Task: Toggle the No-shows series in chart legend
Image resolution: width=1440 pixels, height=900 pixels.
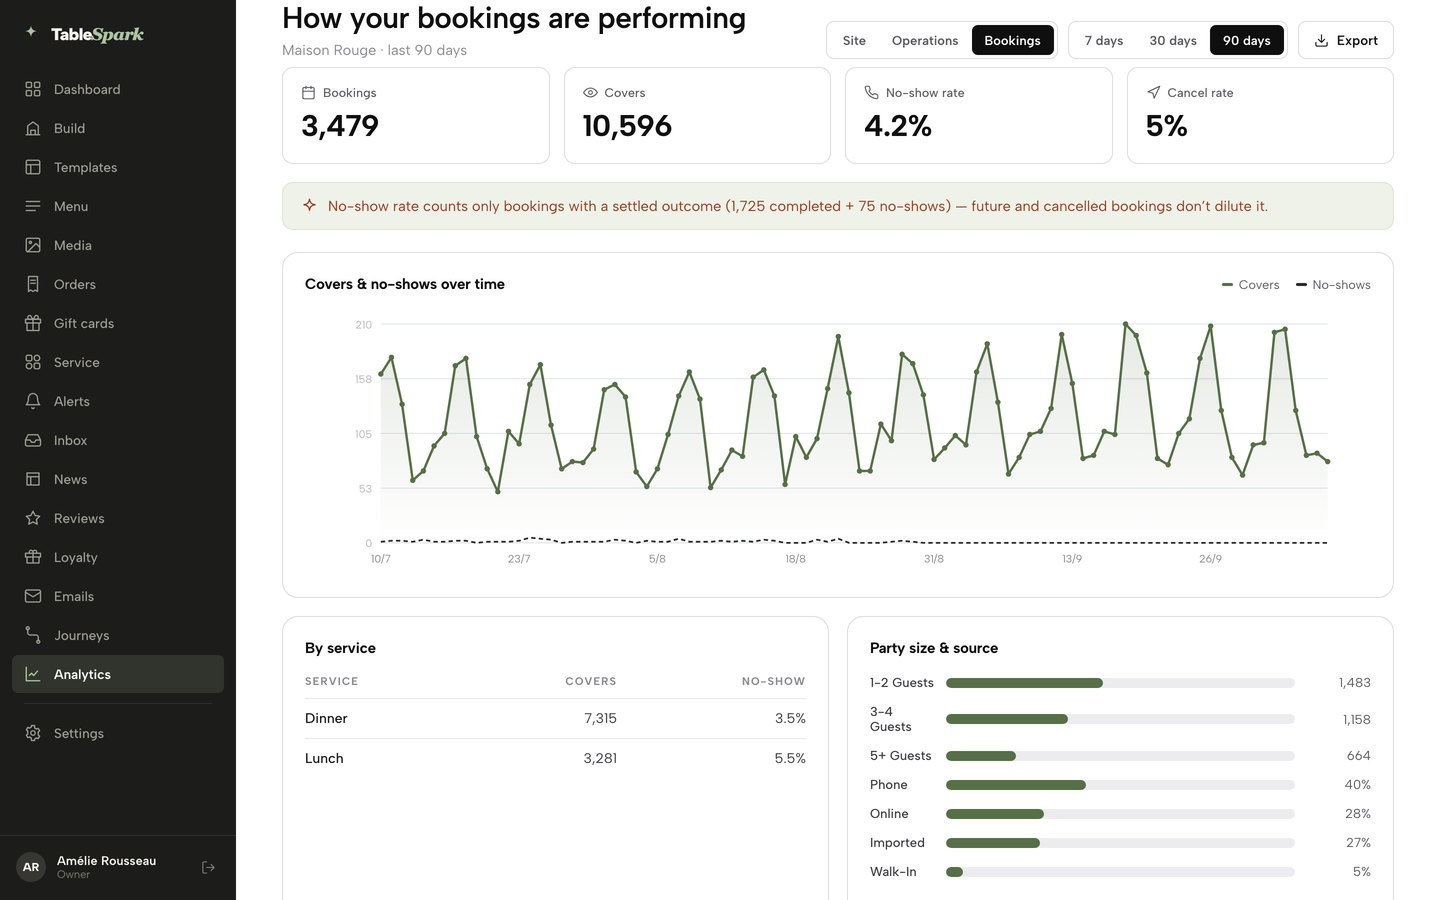Action: 1333,285
